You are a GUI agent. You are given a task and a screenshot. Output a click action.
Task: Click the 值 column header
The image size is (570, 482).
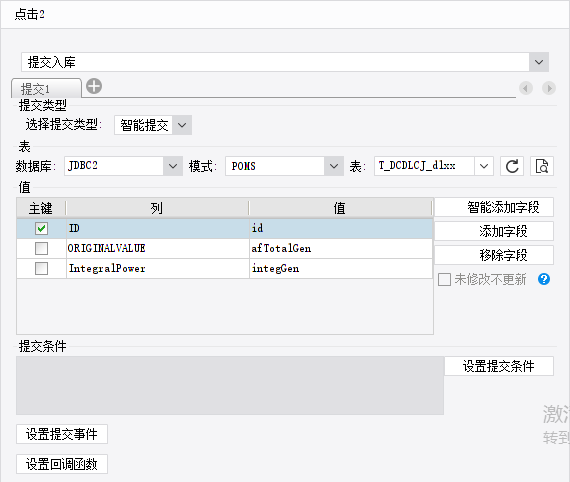coord(341,208)
